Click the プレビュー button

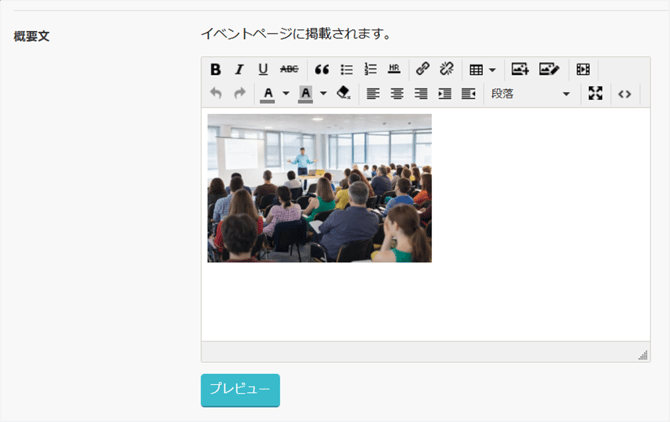(x=240, y=390)
